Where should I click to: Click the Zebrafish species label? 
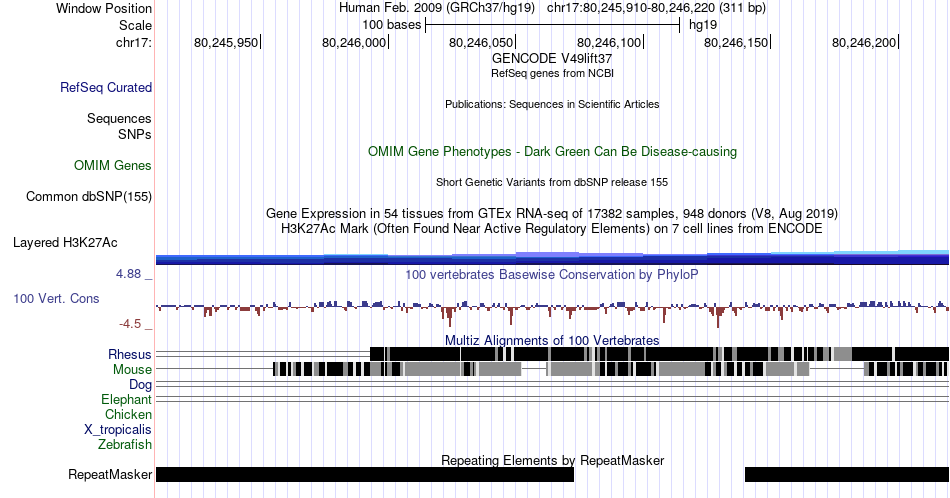coord(125,444)
